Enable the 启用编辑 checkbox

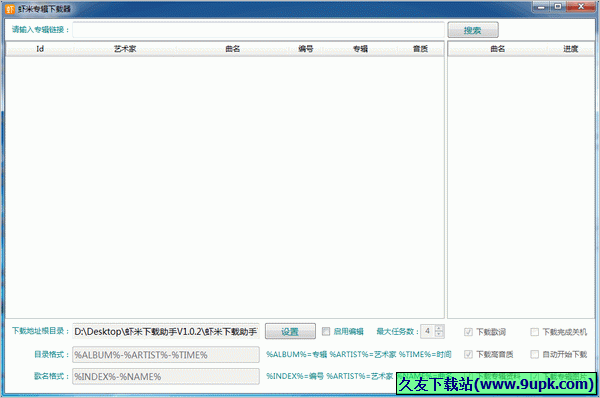tap(326, 331)
